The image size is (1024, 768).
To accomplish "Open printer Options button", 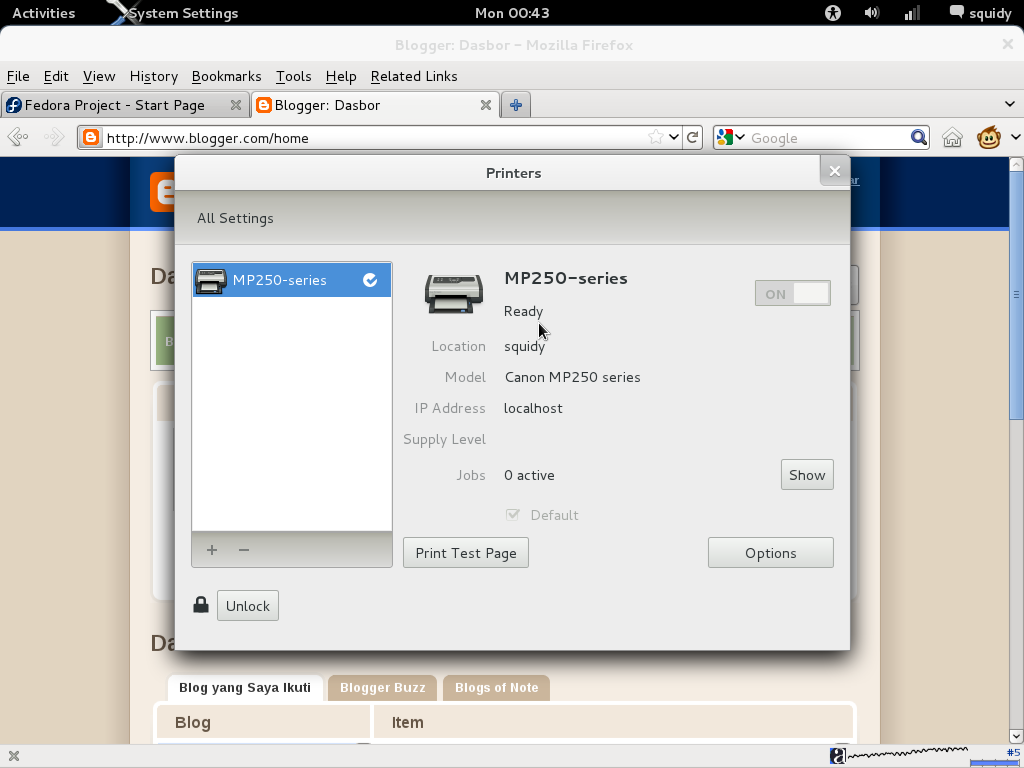I will pos(771,552).
